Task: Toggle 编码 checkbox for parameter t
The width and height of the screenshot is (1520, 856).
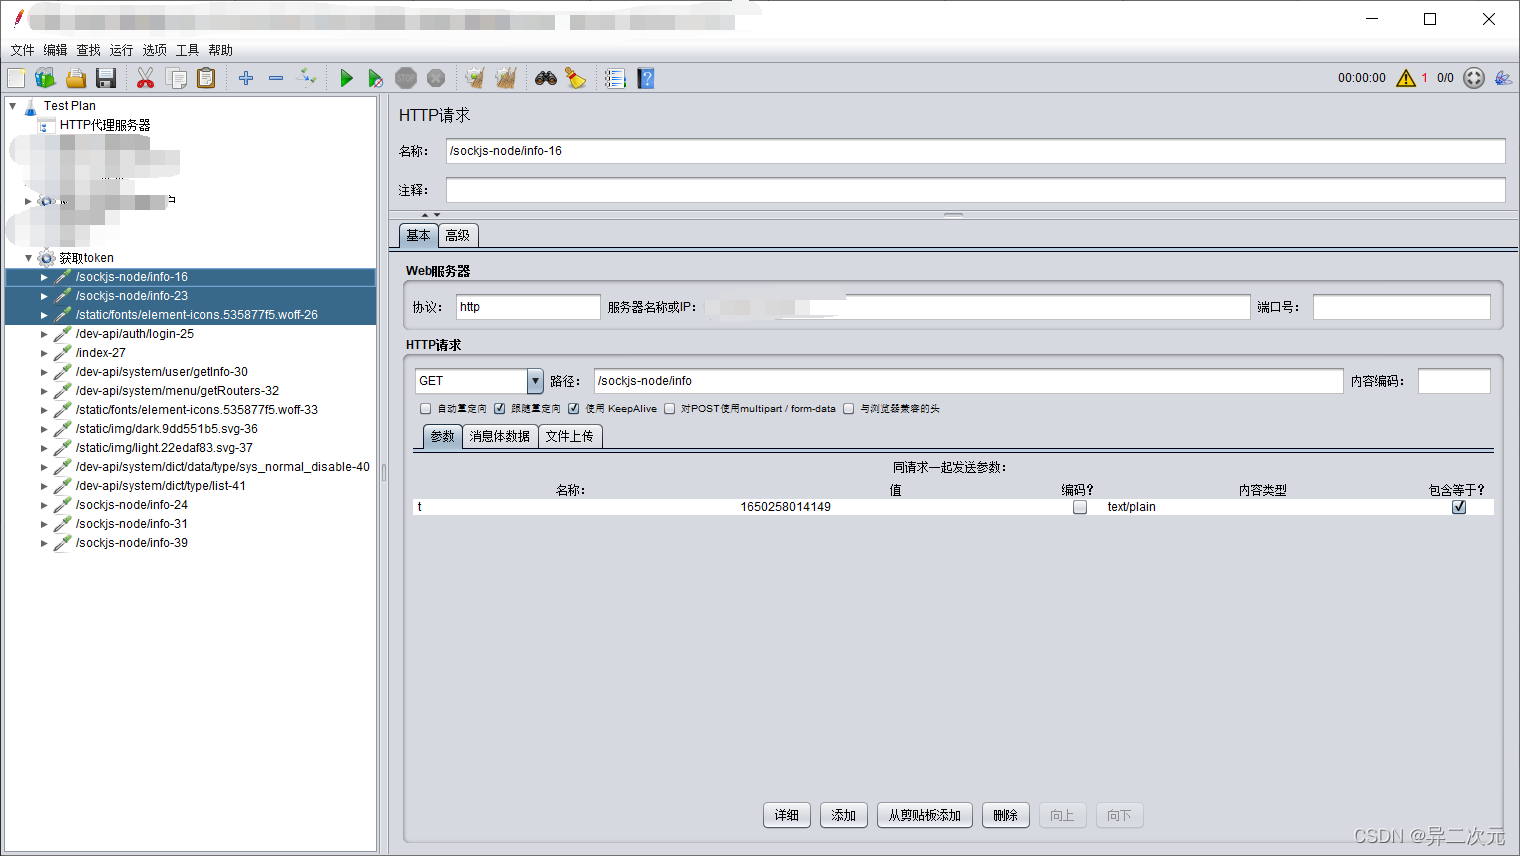Action: (x=1080, y=507)
